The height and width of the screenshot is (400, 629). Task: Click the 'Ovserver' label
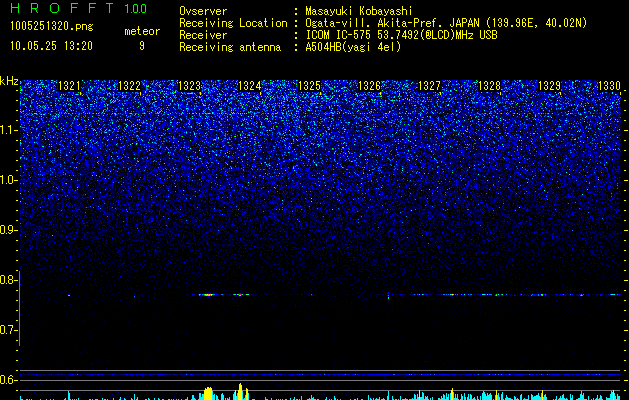pos(203,11)
